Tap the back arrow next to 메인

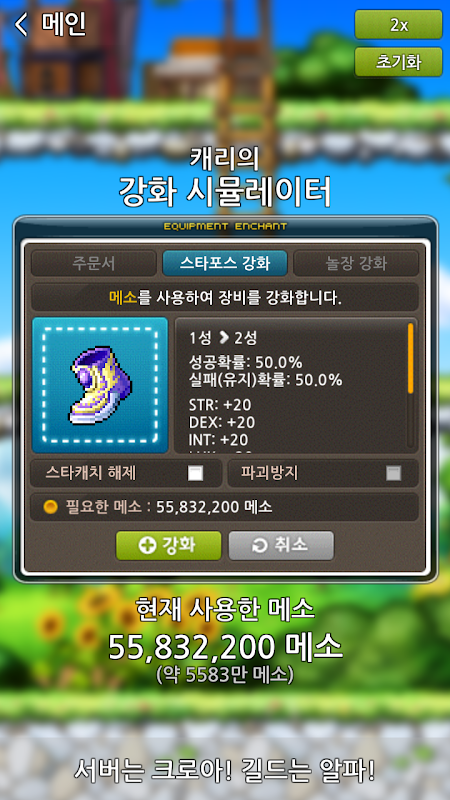click(21, 24)
